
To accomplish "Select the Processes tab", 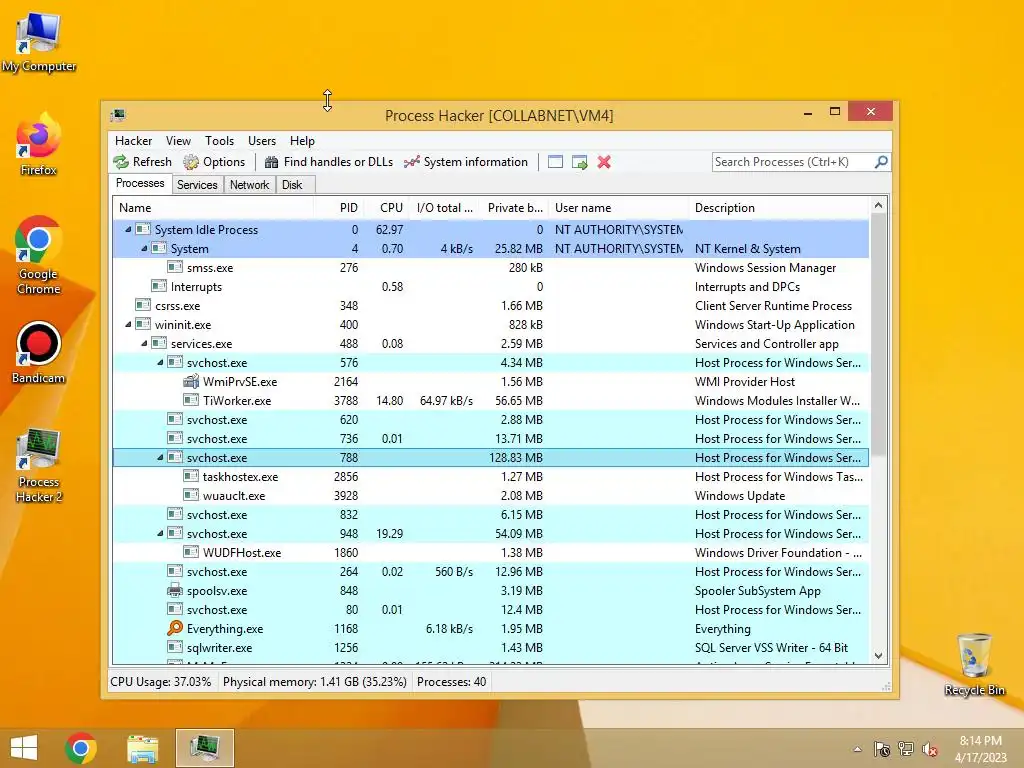I will click(x=140, y=184).
